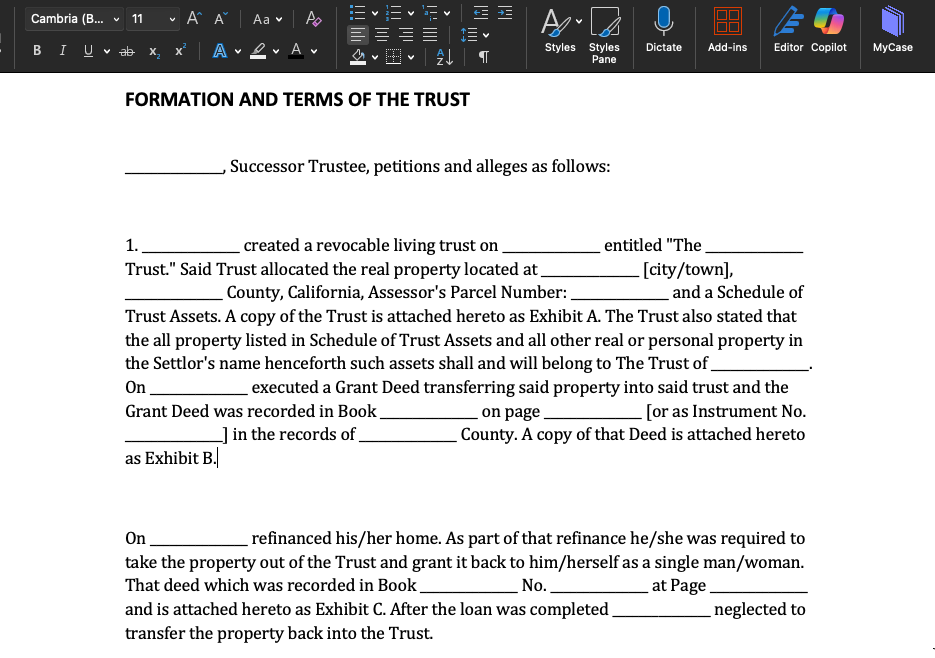This screenshot has height=658, width=935.
Task: Open the MyCase add-in
Action: tap(892, 27)
